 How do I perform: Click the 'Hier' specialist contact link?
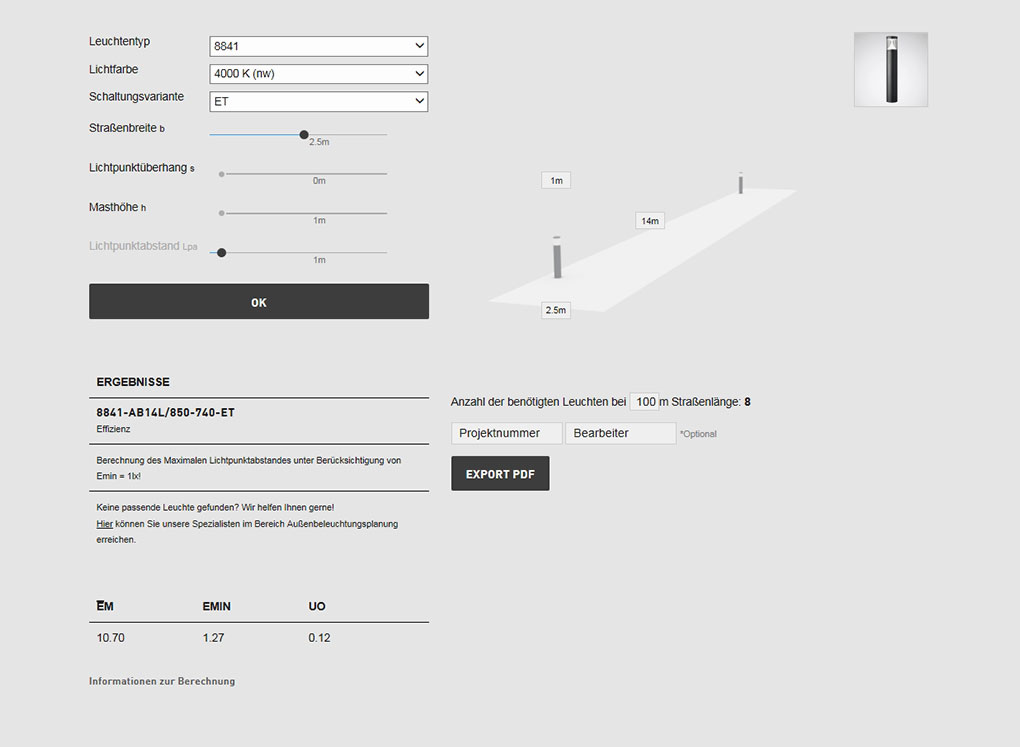104,524
